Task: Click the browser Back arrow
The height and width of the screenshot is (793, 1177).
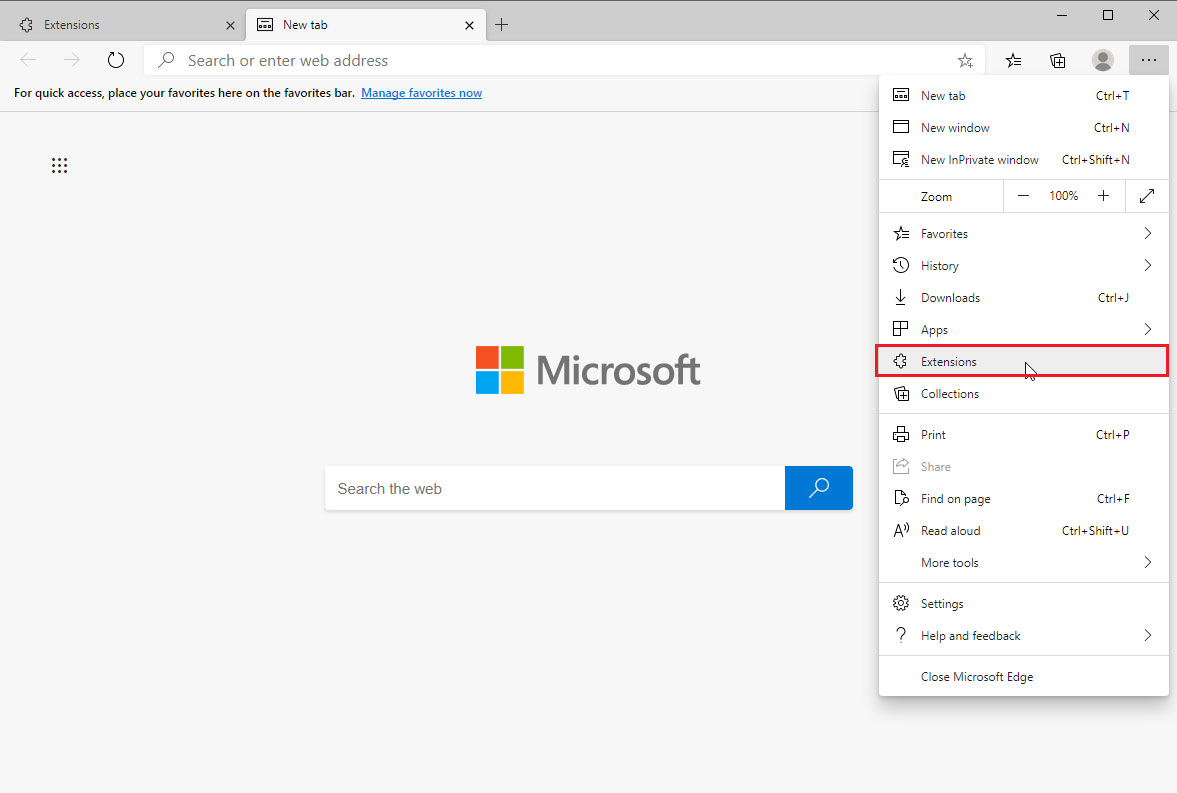Action: (x=29, y=60)
